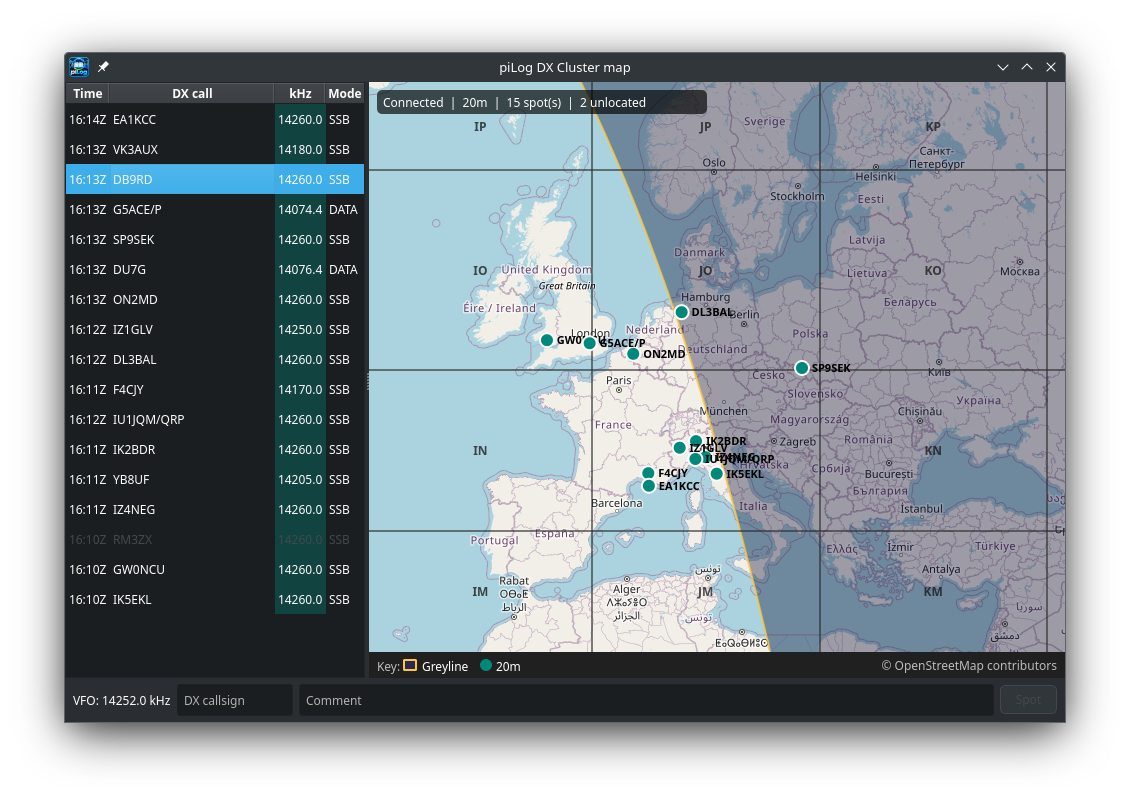Select the F4CJY map marker
Viewport: 1130px width, 799px height.
(x=648, y=473)
